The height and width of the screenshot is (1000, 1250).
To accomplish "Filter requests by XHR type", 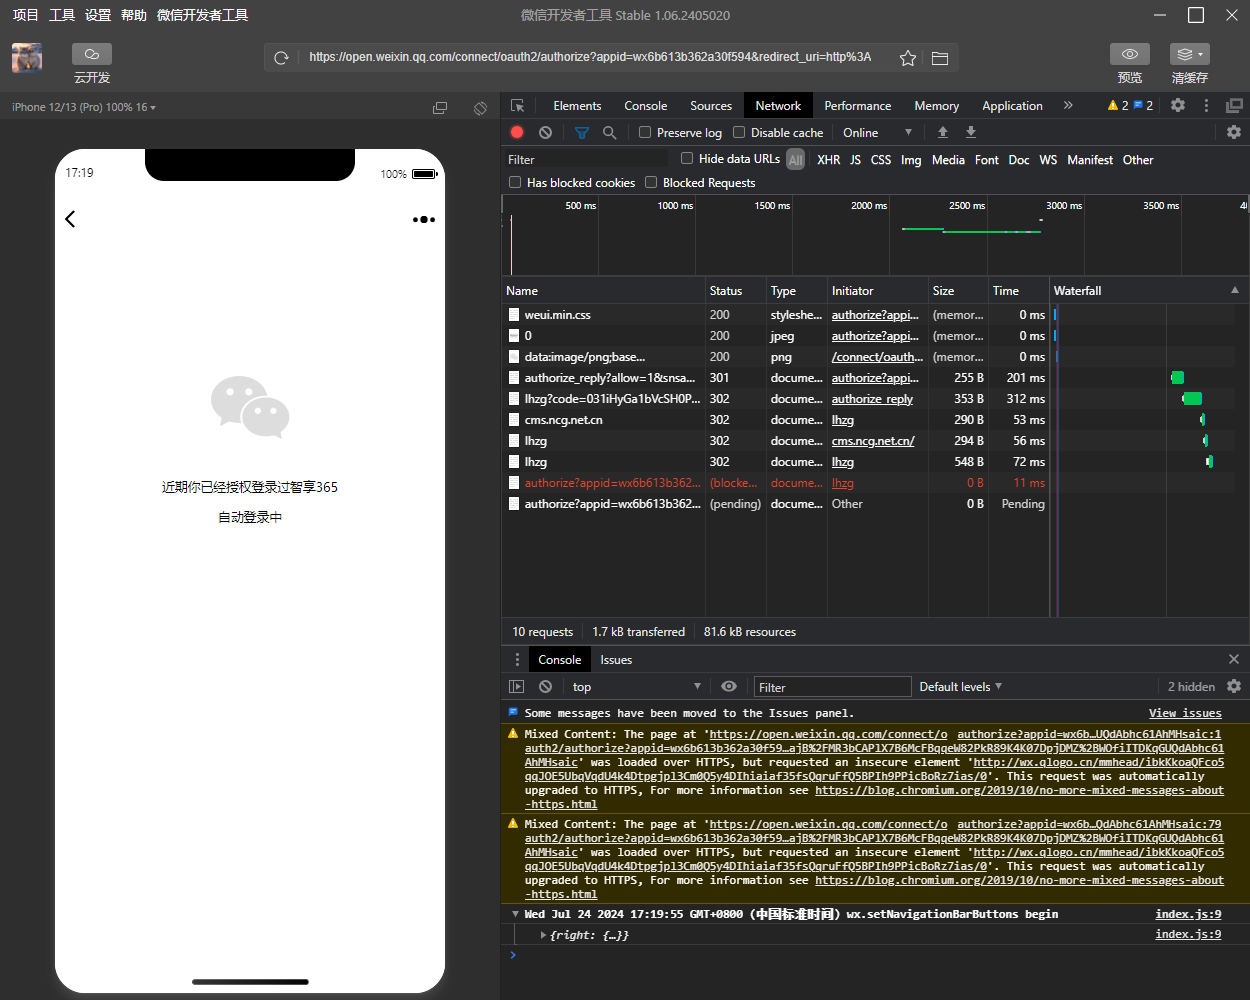I will (828, 160).
